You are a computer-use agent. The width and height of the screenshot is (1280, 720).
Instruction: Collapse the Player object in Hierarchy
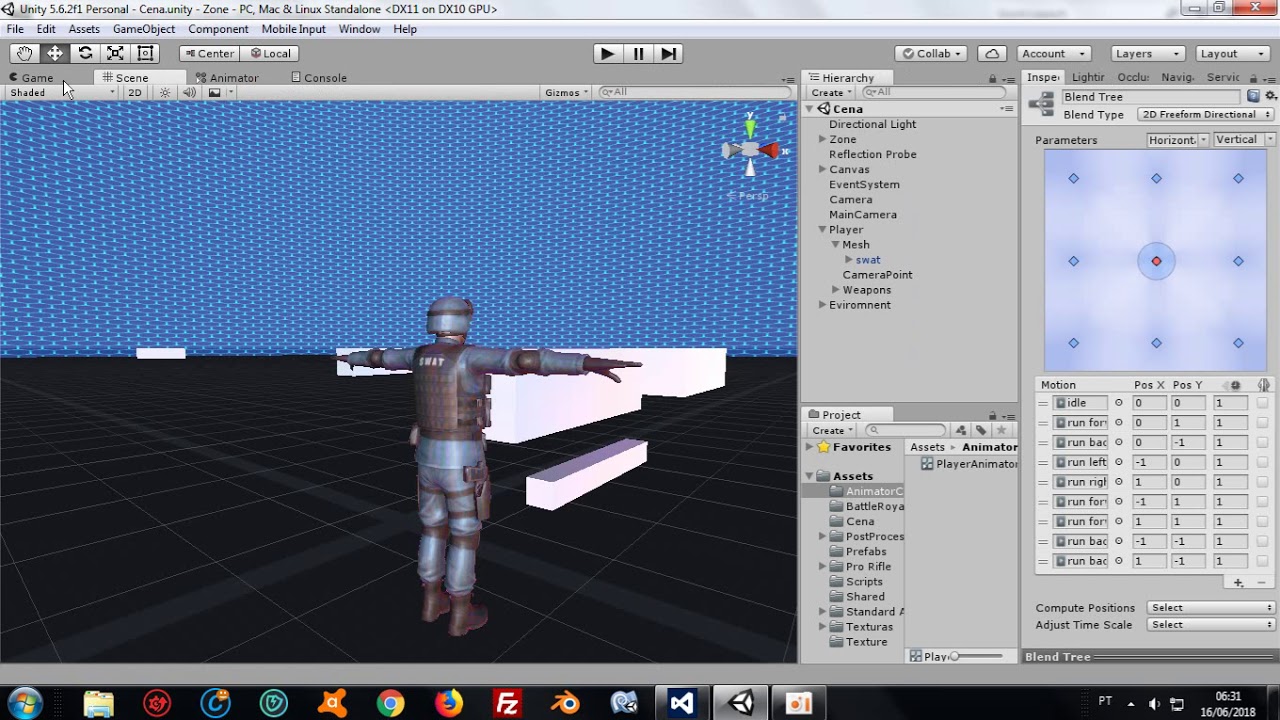pyautogui.click(x=822, y=229)
